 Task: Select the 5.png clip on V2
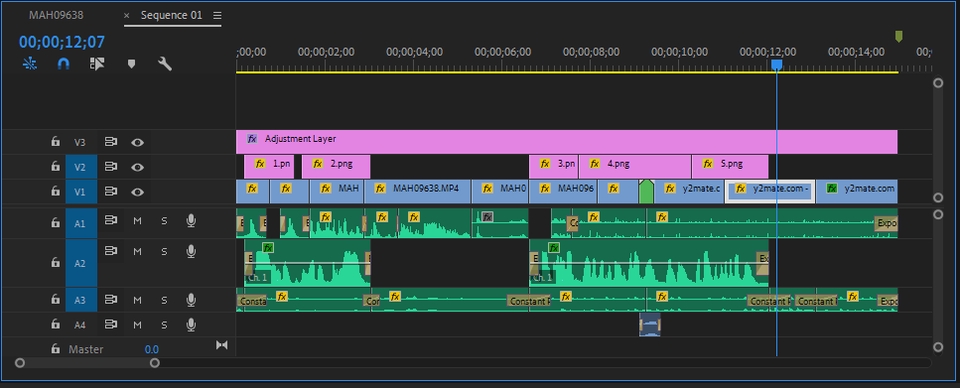click(730, 166)
